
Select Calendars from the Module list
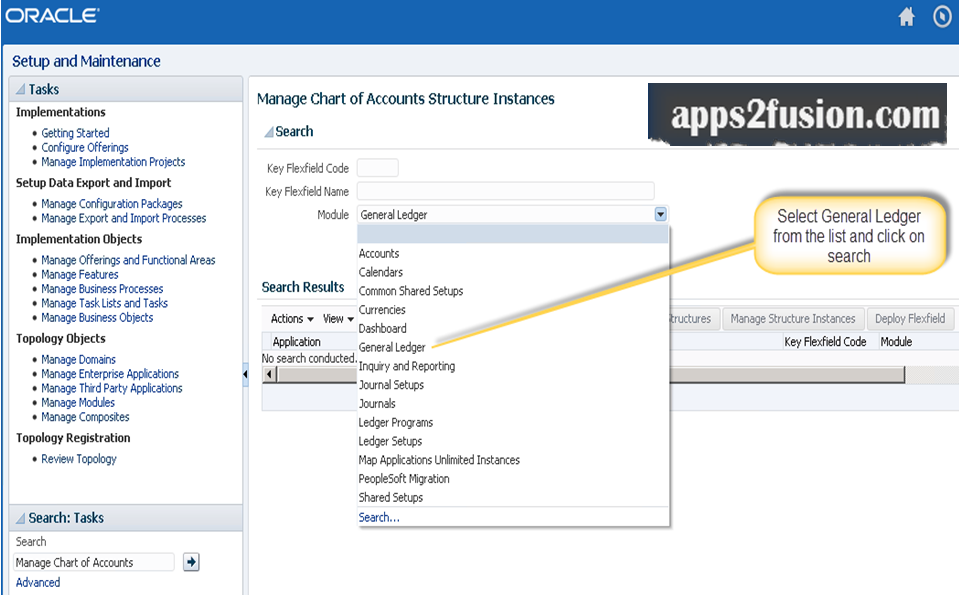pos(380,272)
